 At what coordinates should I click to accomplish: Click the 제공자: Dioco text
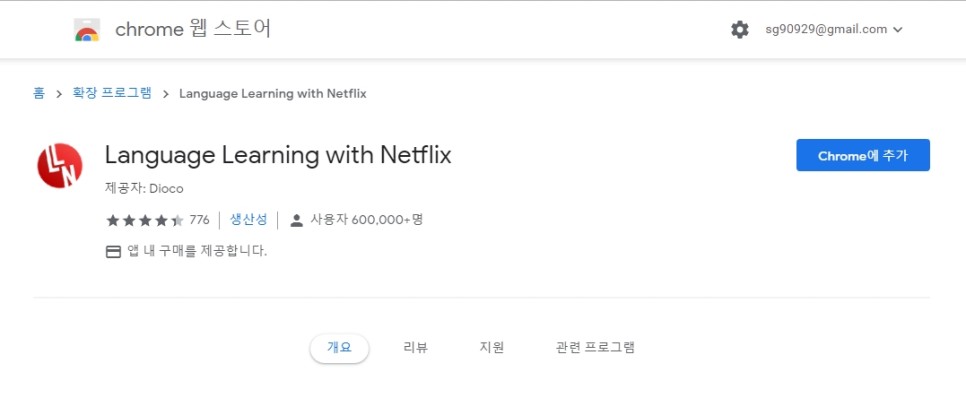[x=144, y=189]
